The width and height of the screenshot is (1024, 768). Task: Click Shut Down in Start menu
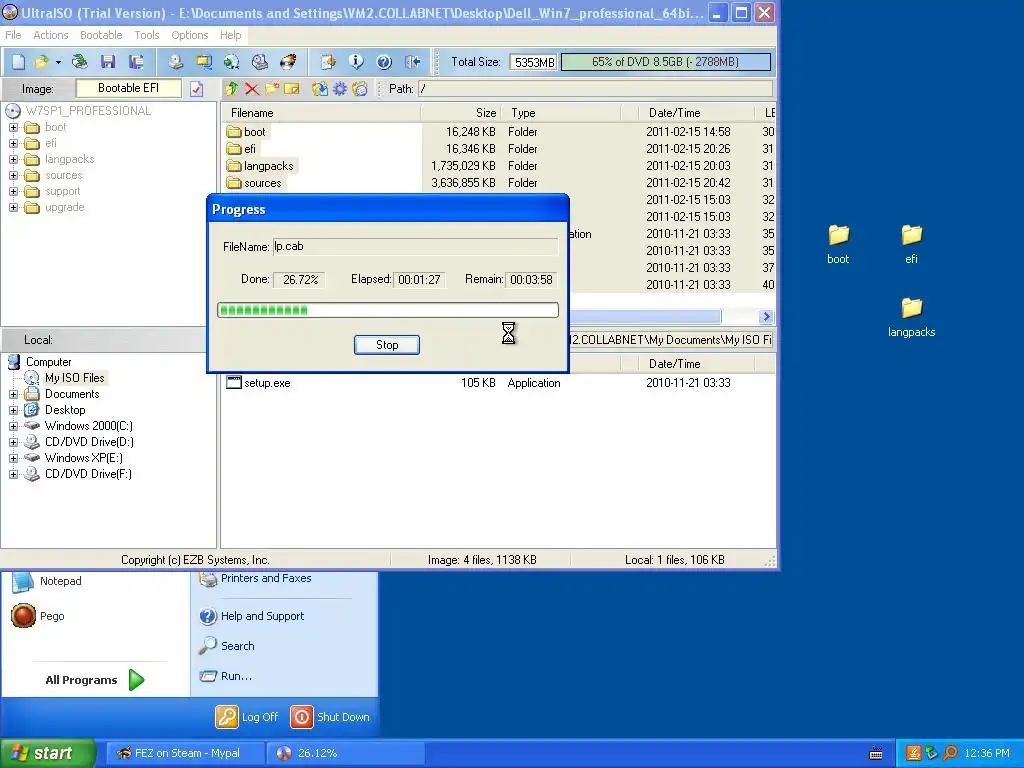tap(330, 717)
